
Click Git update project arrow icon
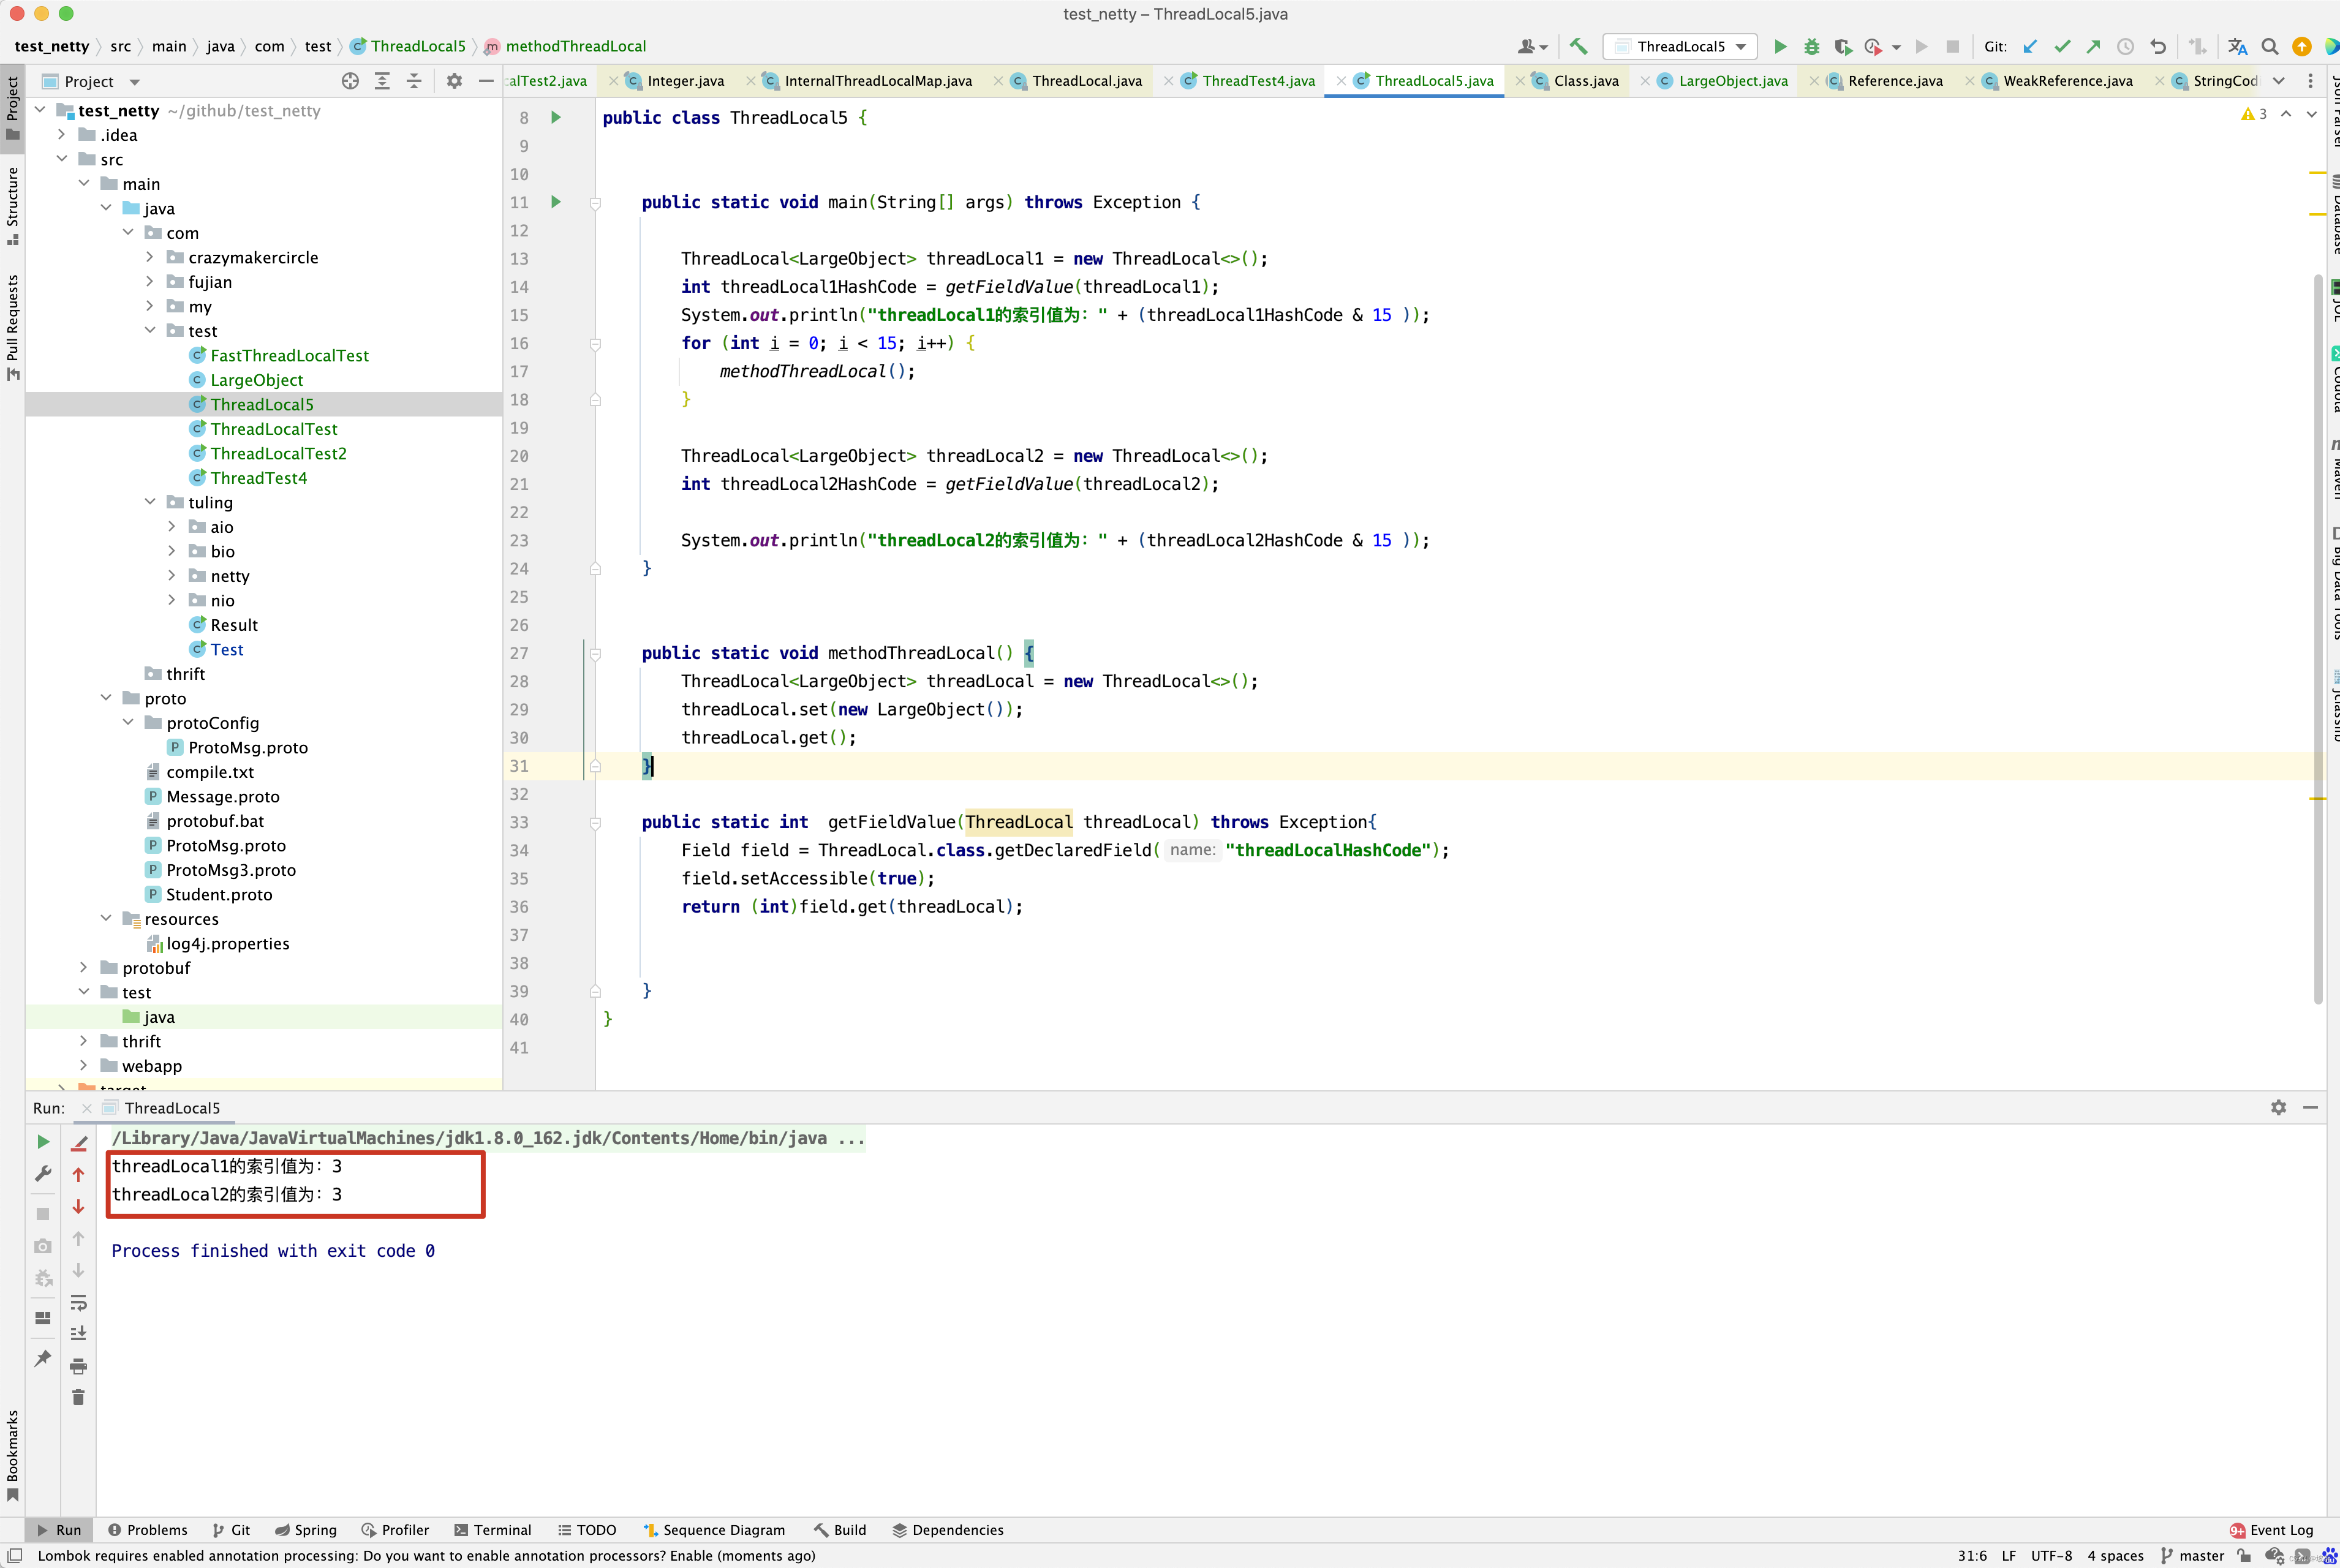(2030, 46)
